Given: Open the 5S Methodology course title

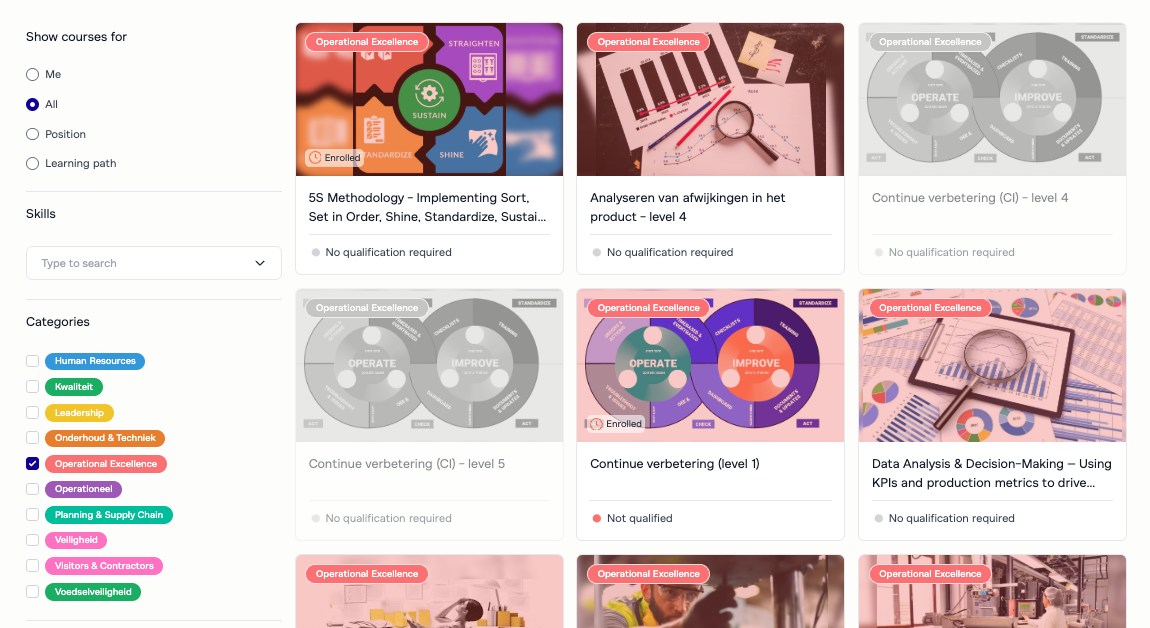Looking at the screenshot, I should (428, 207).
